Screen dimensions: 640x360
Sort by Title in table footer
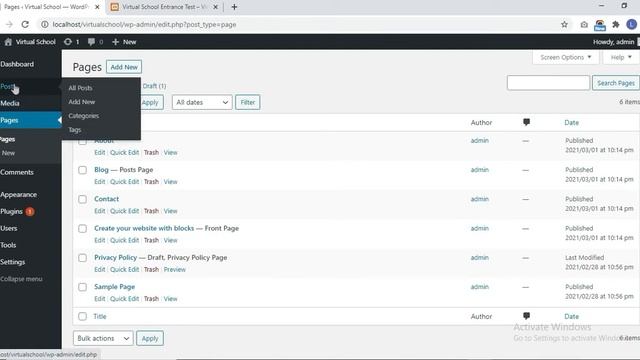[x=100, y=316]
